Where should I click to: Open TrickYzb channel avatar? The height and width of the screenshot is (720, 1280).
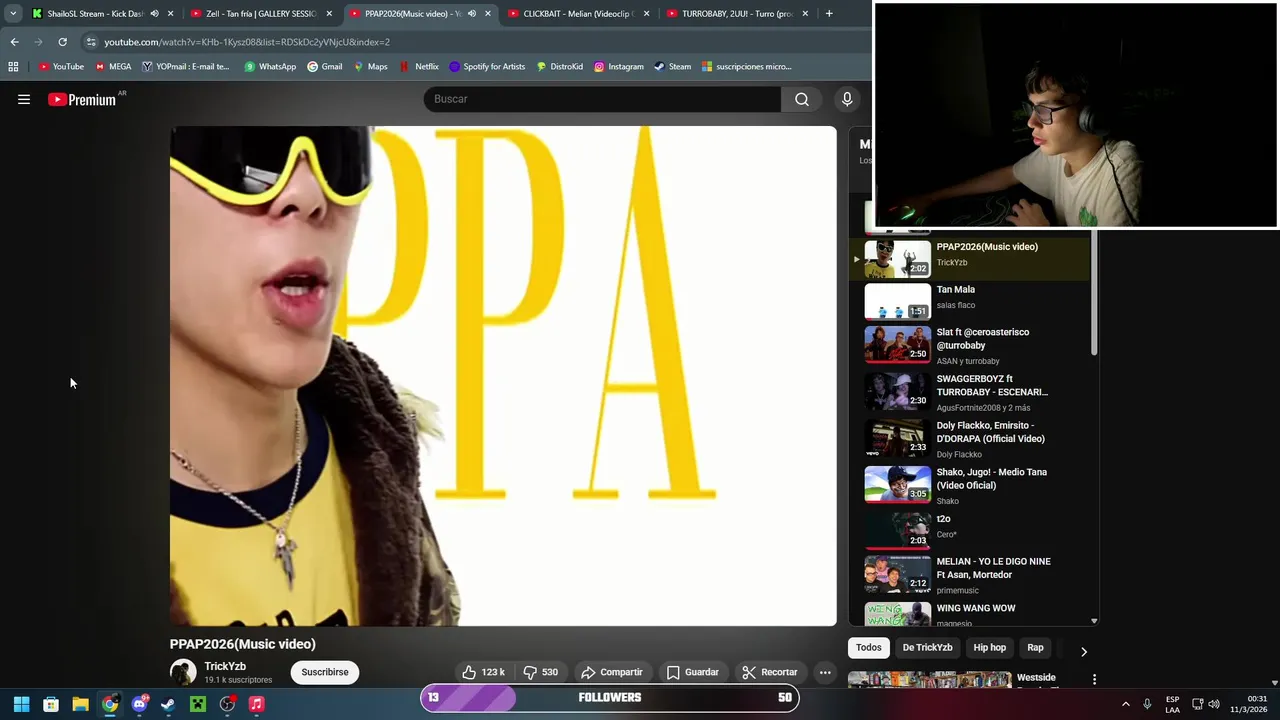[183, 672]
